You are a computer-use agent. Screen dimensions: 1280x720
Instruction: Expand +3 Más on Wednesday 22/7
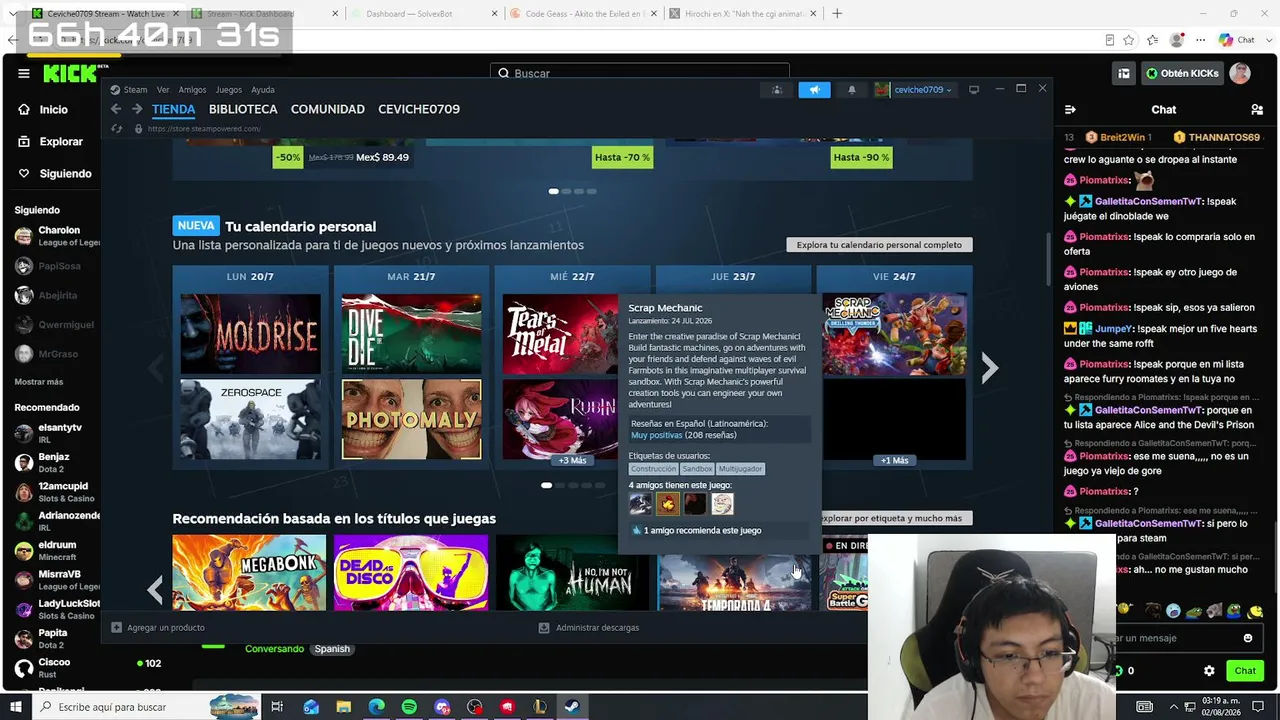(572, 460)
